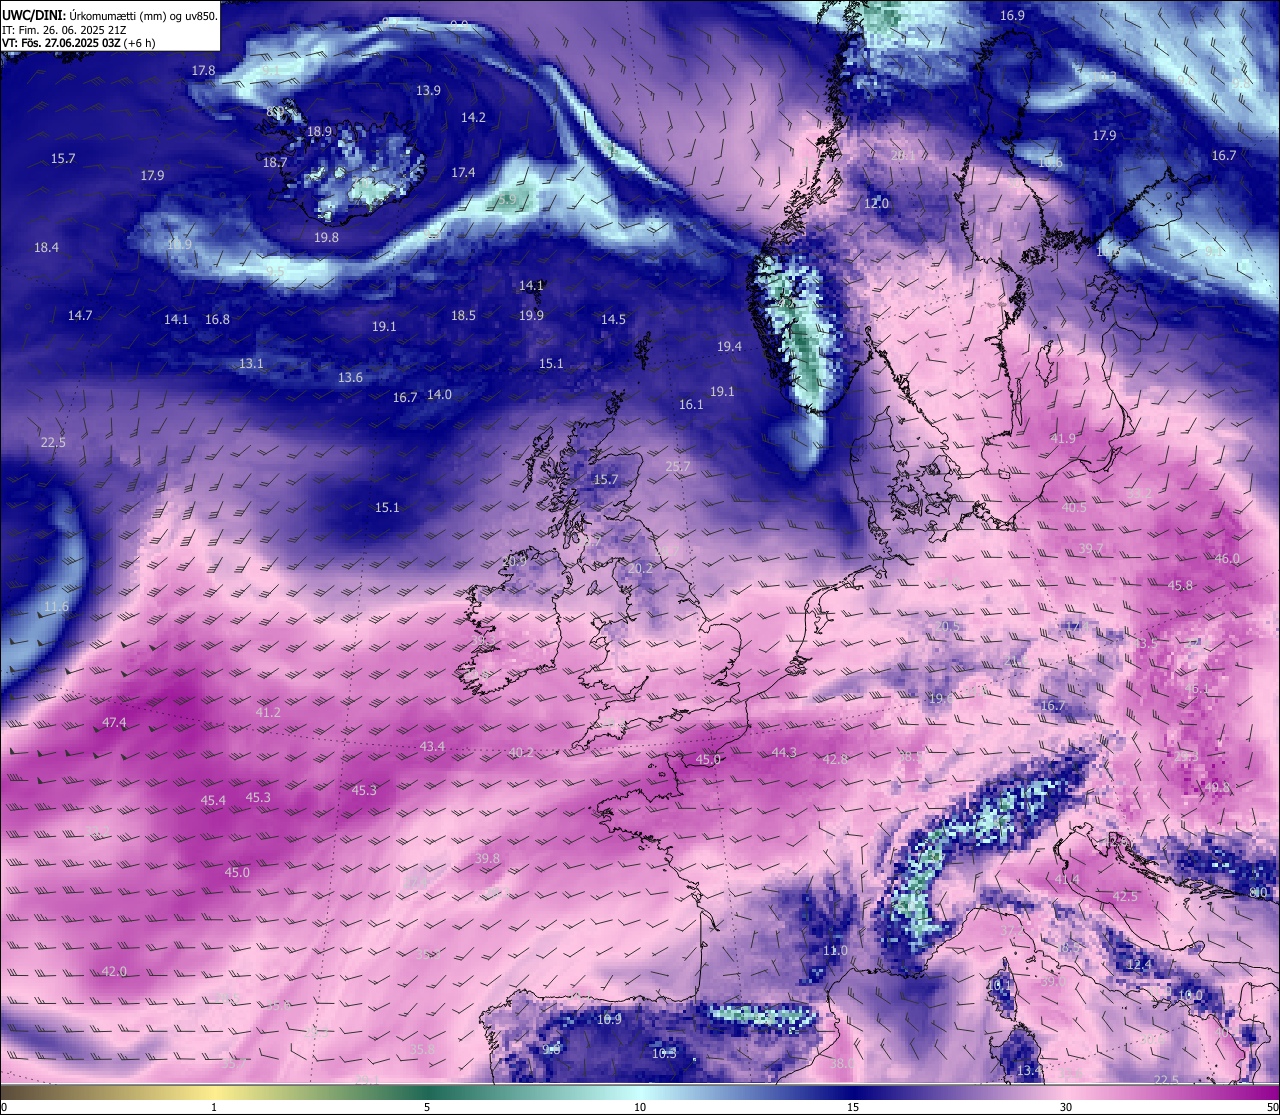Click the 14.5 value
The width and height of the screenshot is (1280, 1115).
(x=613, y=320)
